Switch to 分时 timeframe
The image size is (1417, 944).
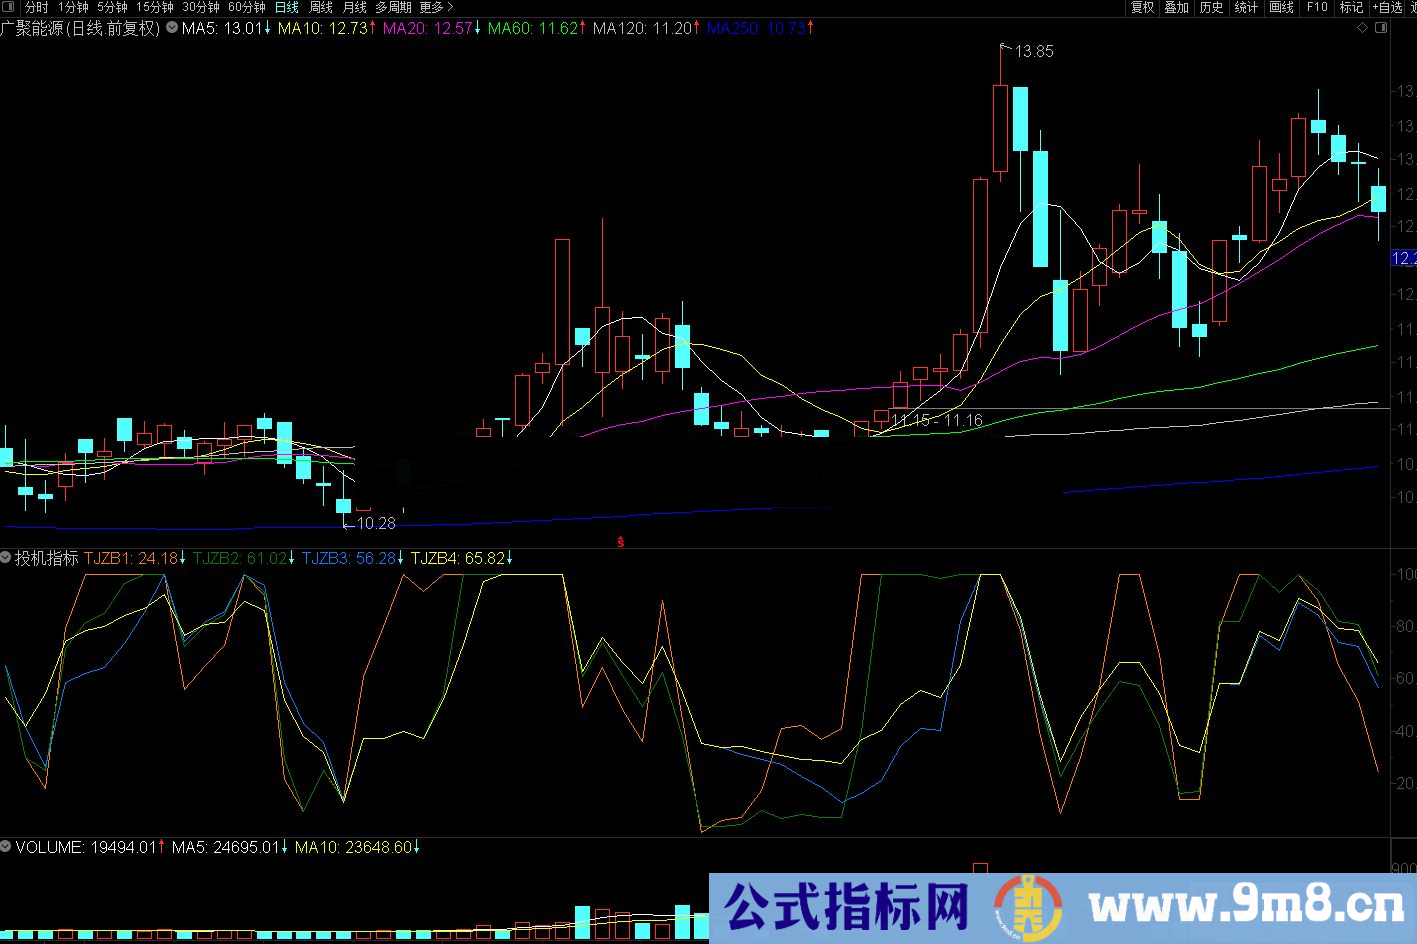[x=36, y=7]
